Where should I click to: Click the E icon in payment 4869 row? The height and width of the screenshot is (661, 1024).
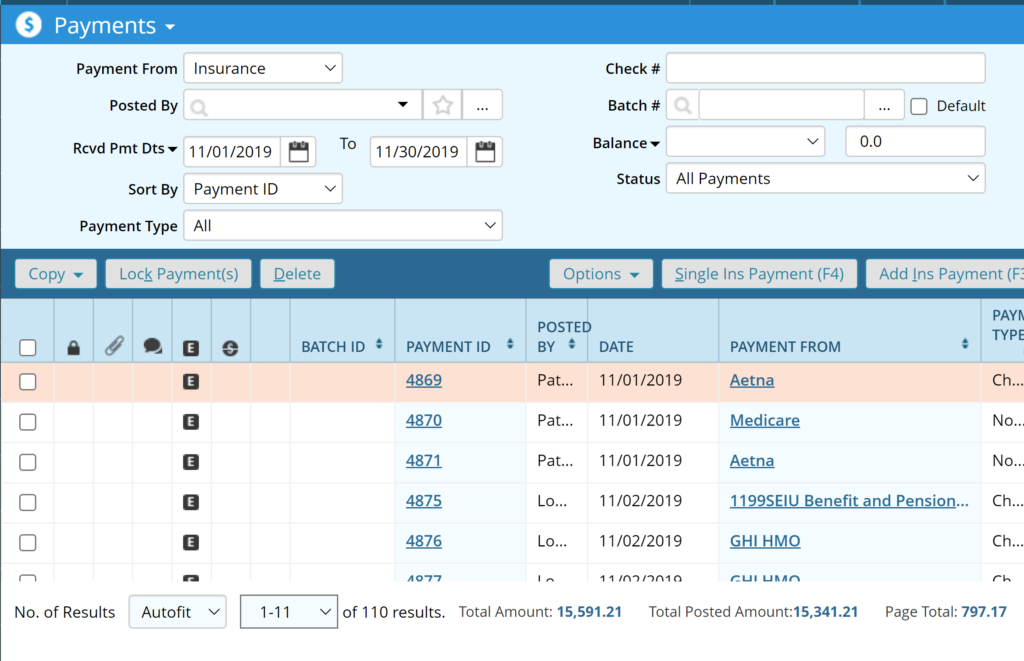point(191,381)
